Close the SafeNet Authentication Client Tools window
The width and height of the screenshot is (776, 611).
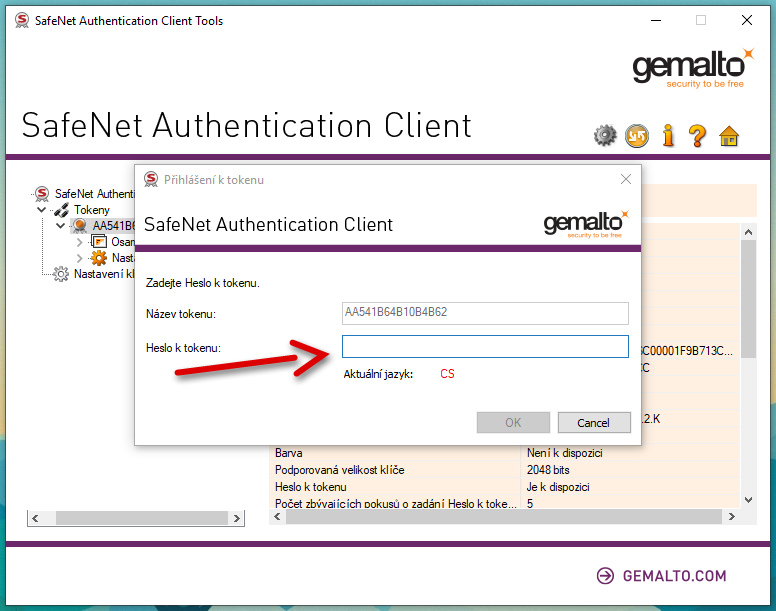coord(747,20)
